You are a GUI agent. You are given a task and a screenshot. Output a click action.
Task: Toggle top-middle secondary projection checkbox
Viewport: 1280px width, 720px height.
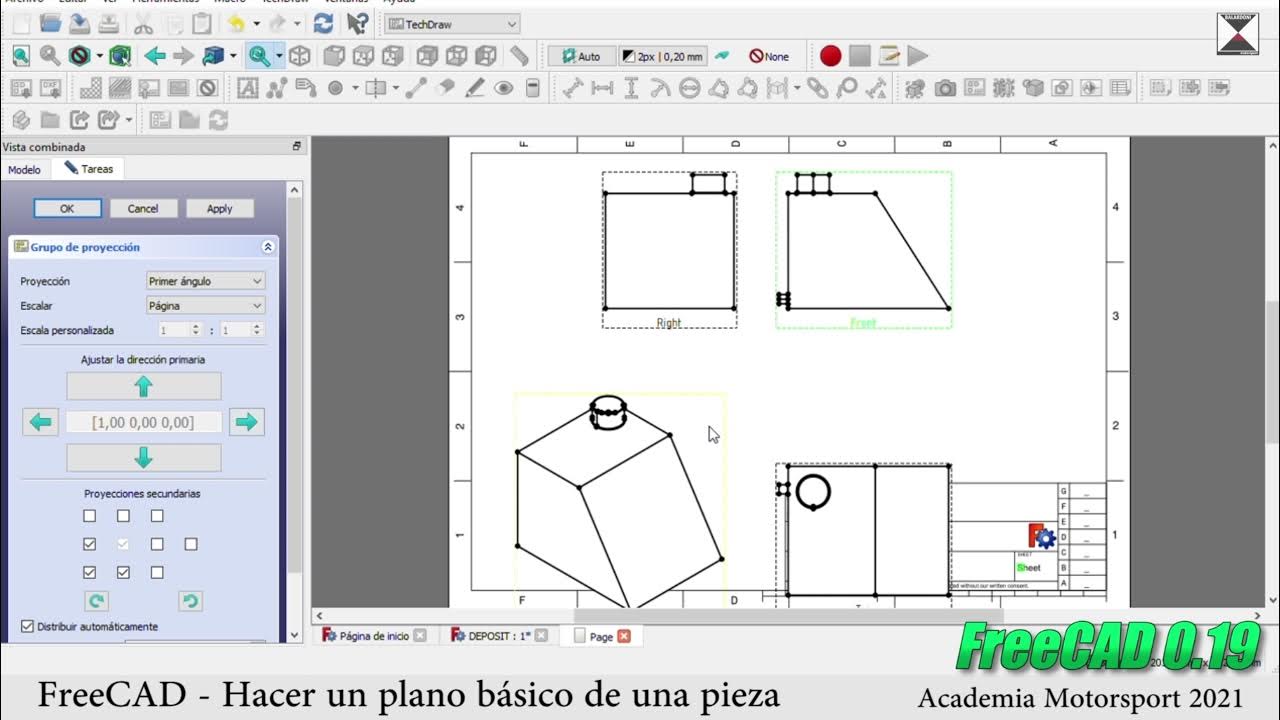pos(123,516)
